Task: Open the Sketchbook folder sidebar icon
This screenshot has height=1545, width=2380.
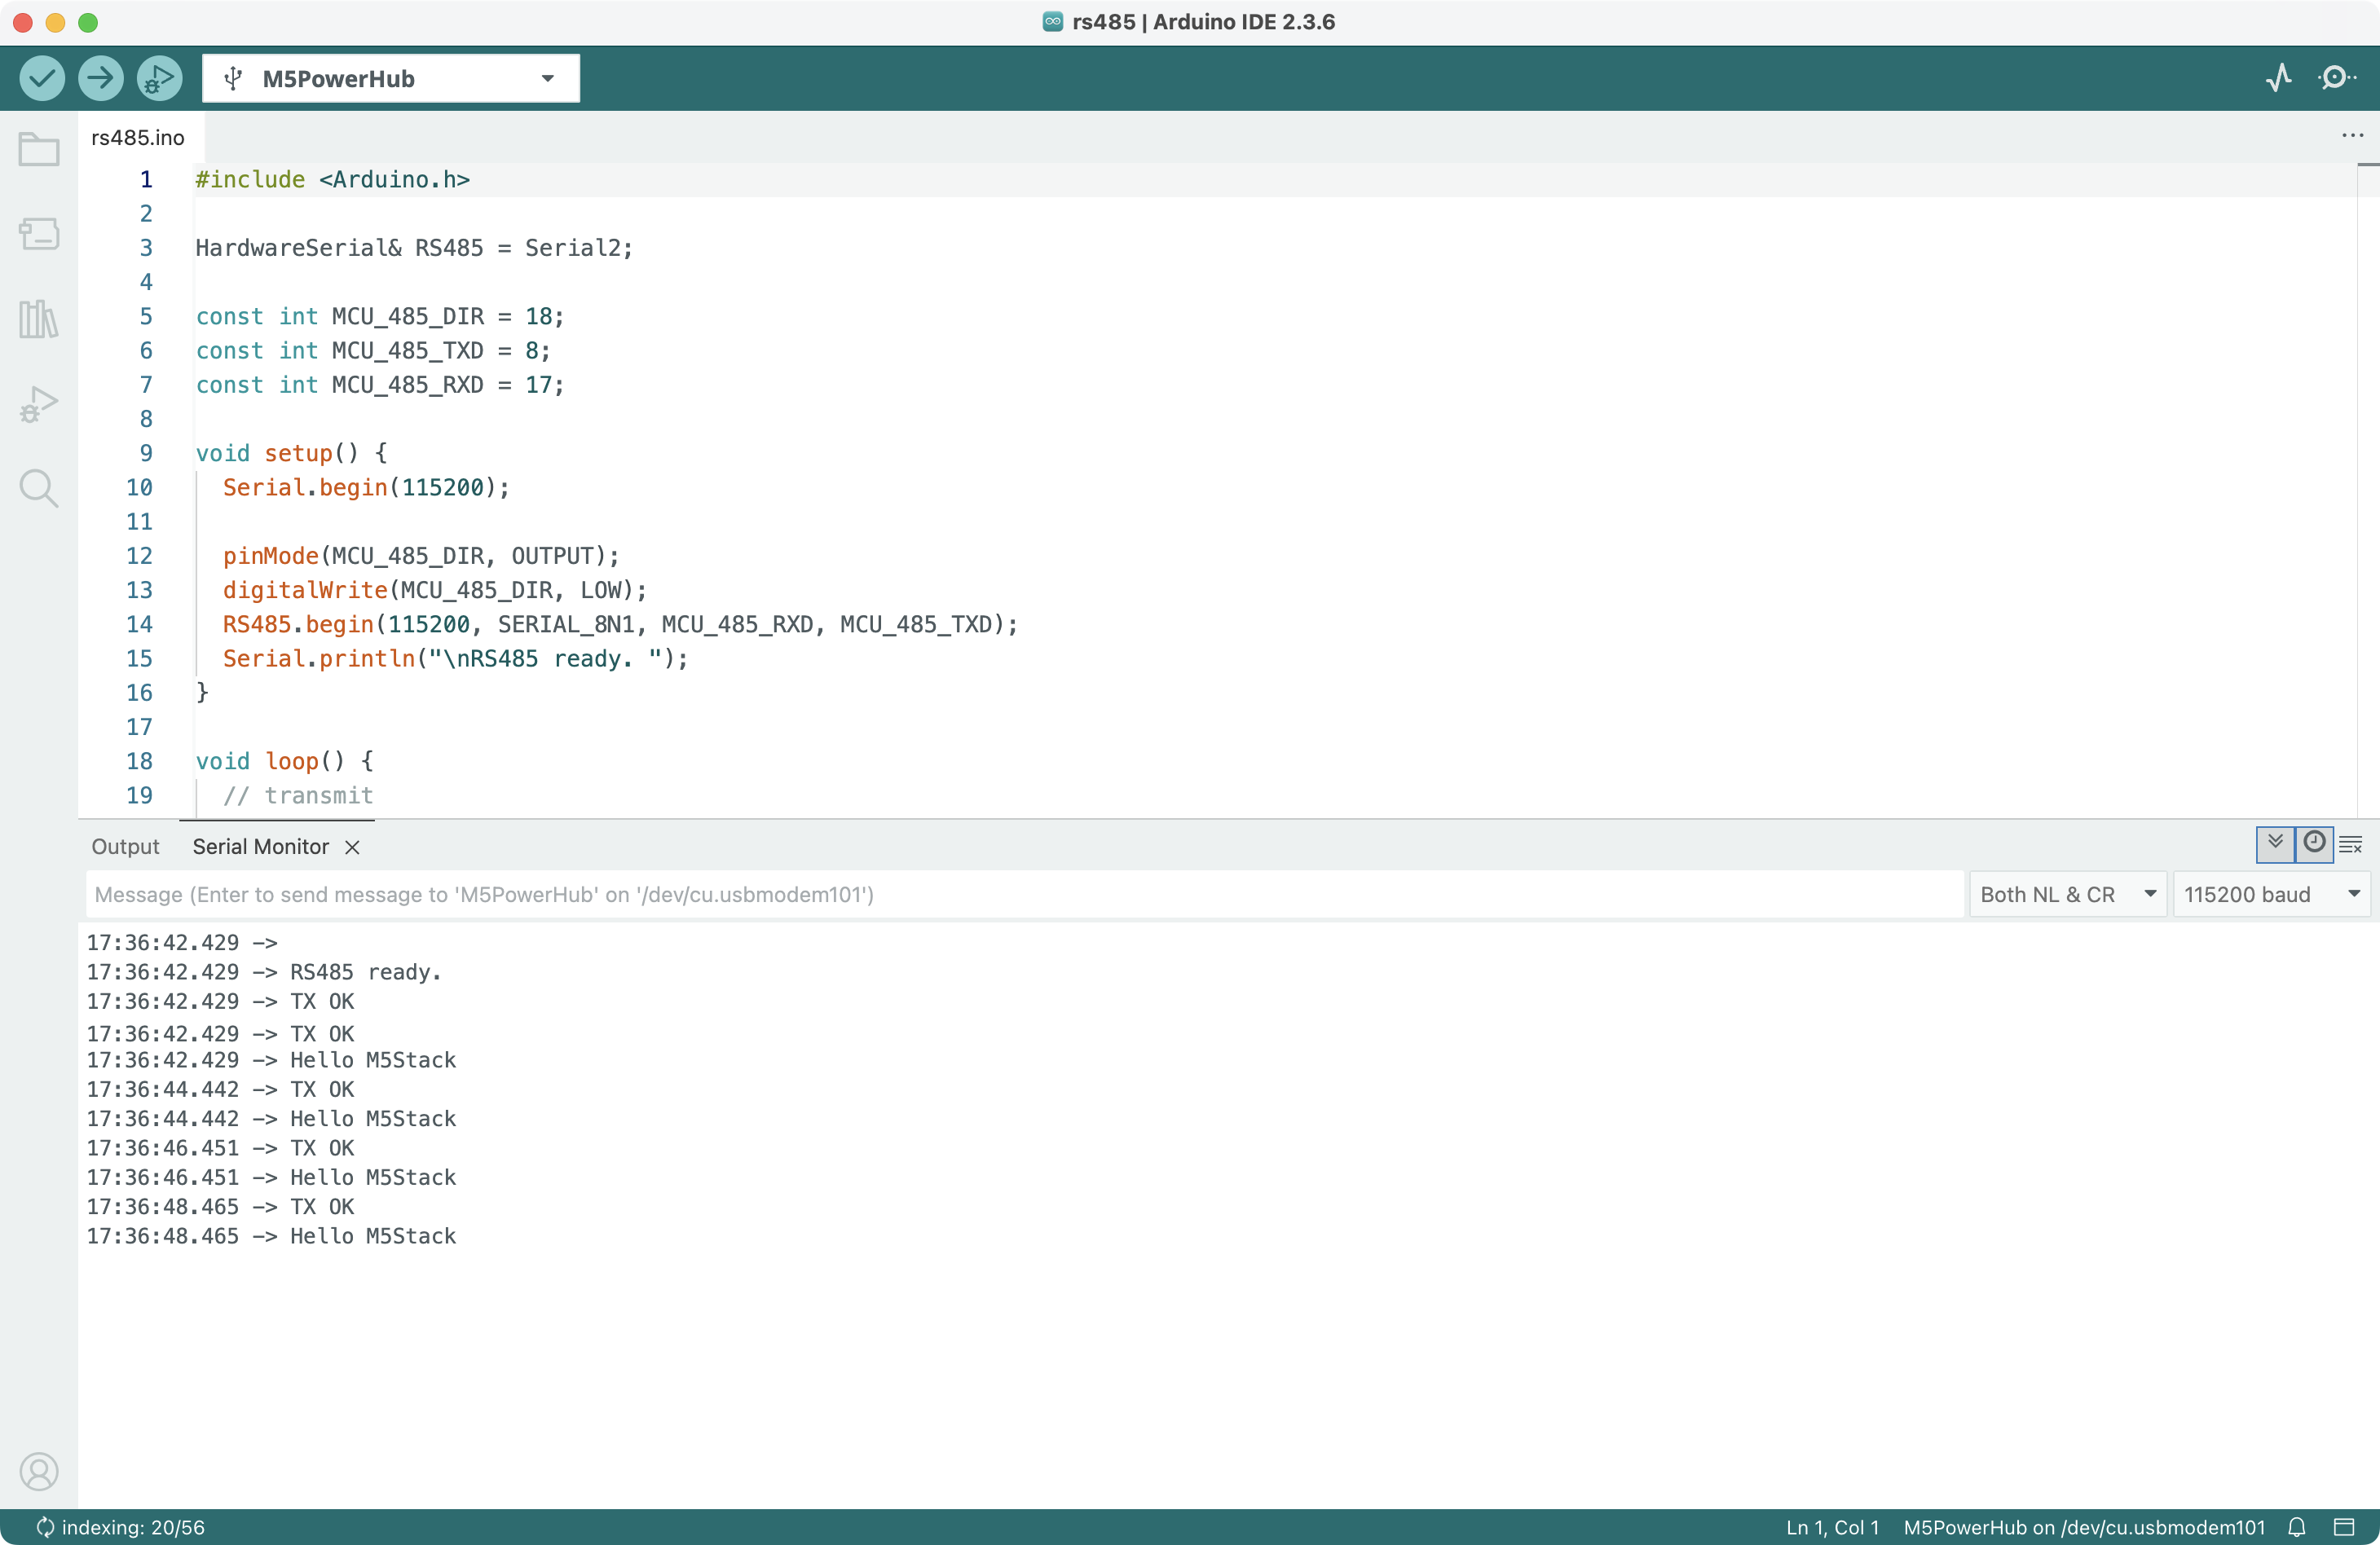Action: (x=39, y=151)
